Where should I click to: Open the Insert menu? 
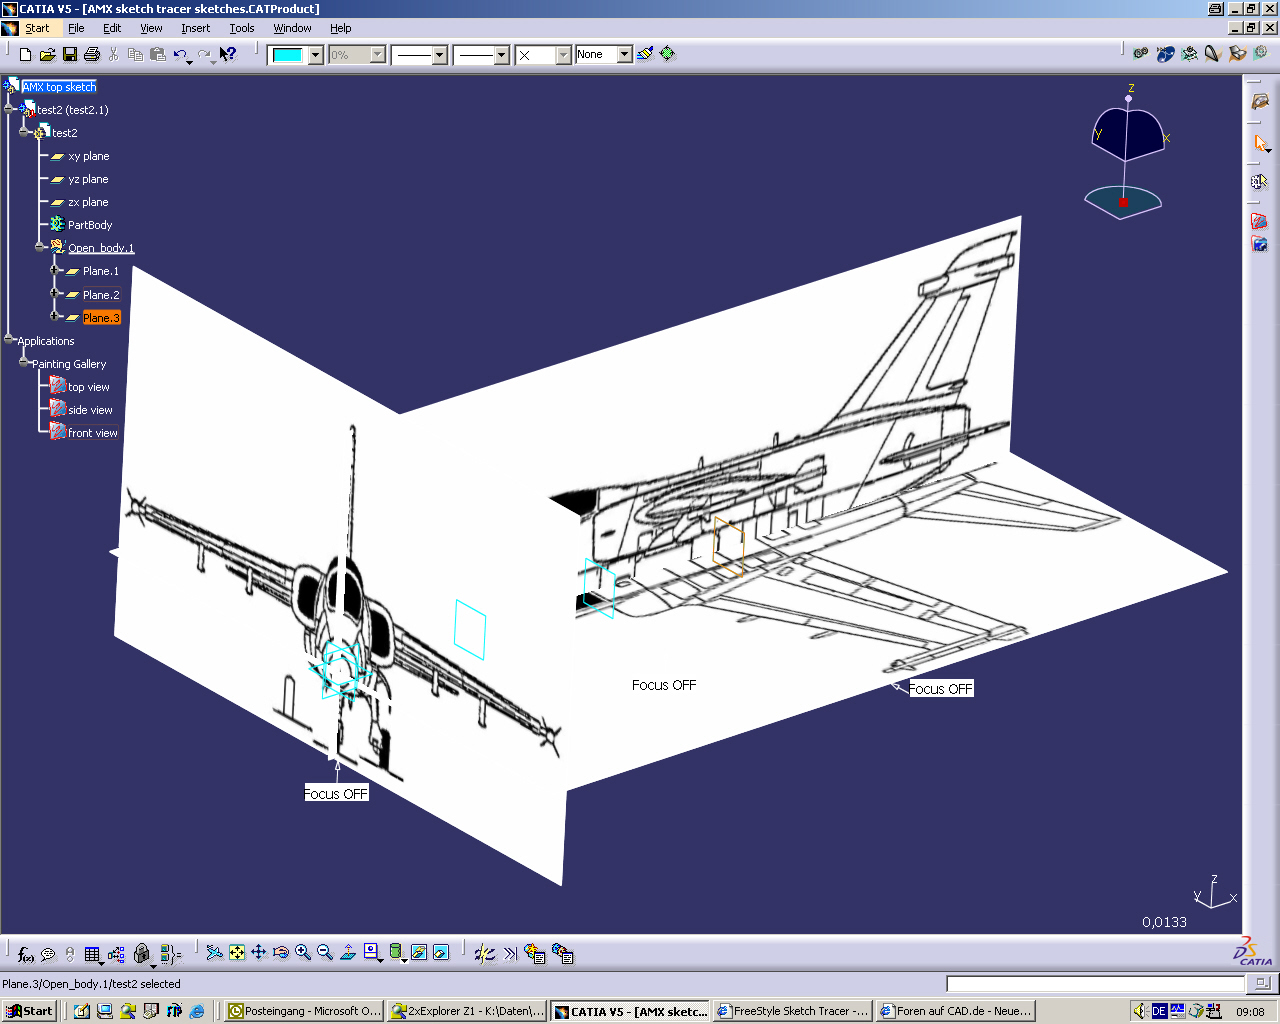coord(195,28)
